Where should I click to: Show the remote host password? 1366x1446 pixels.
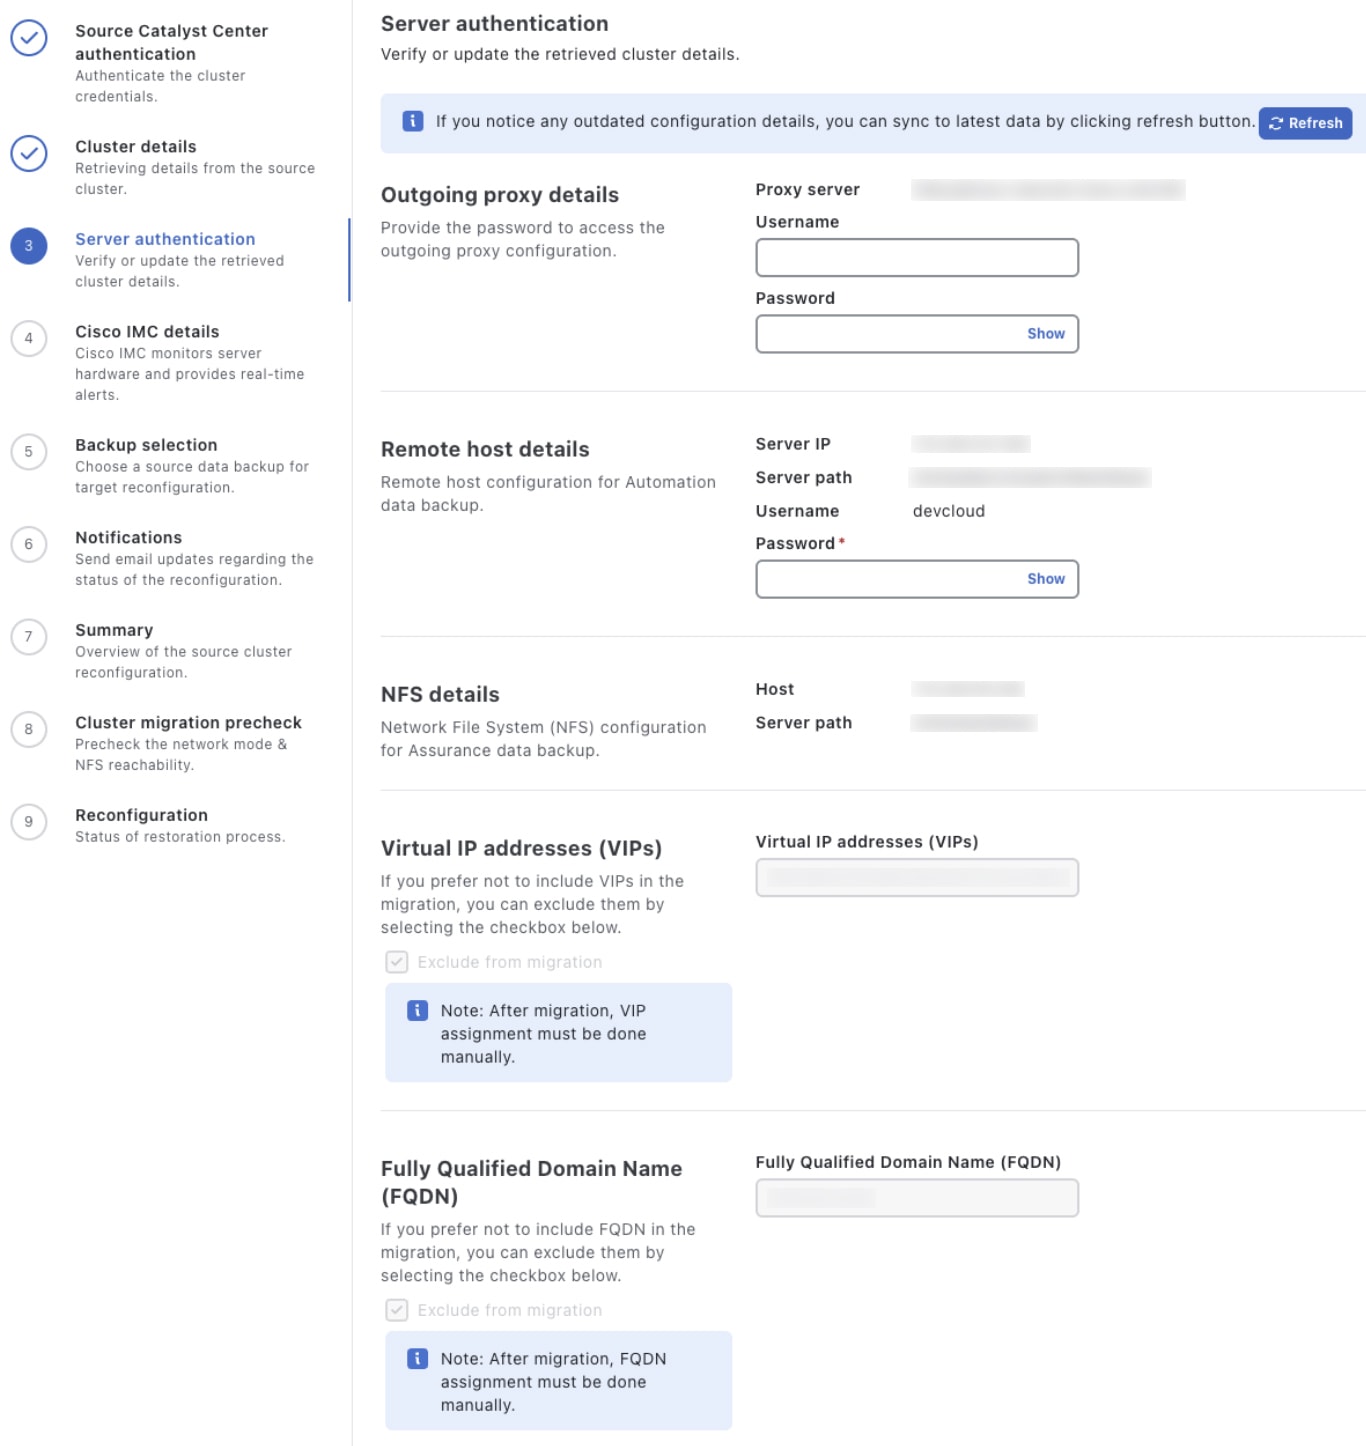pyautogui.click(x=1045, y=579)
